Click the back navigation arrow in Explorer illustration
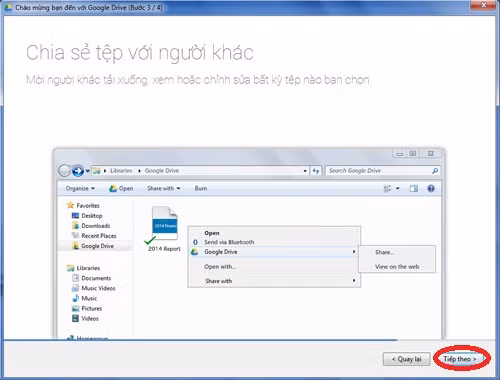The image size is (500, 380). 64,171
